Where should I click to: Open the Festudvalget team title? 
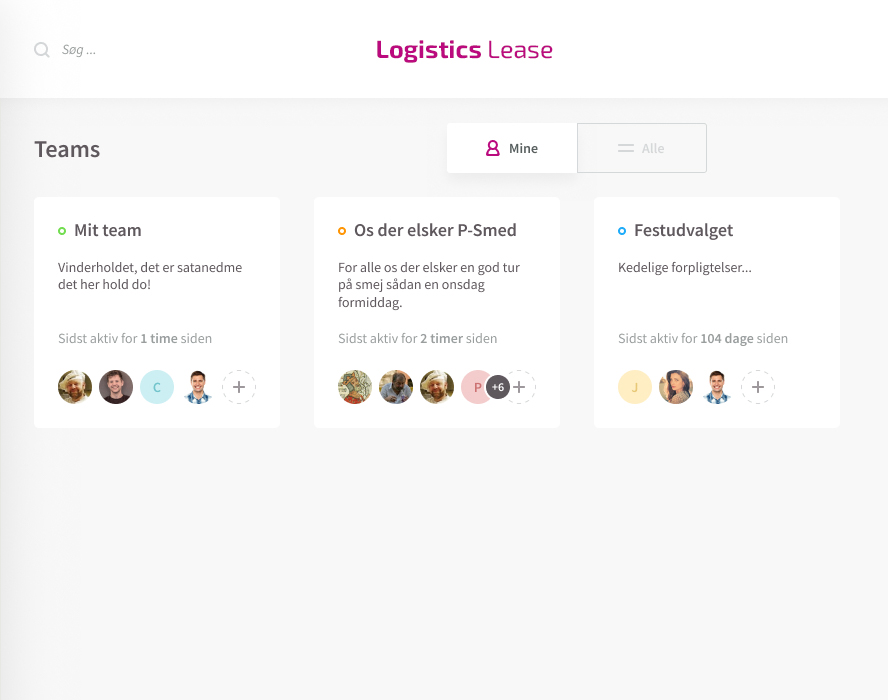684,231
